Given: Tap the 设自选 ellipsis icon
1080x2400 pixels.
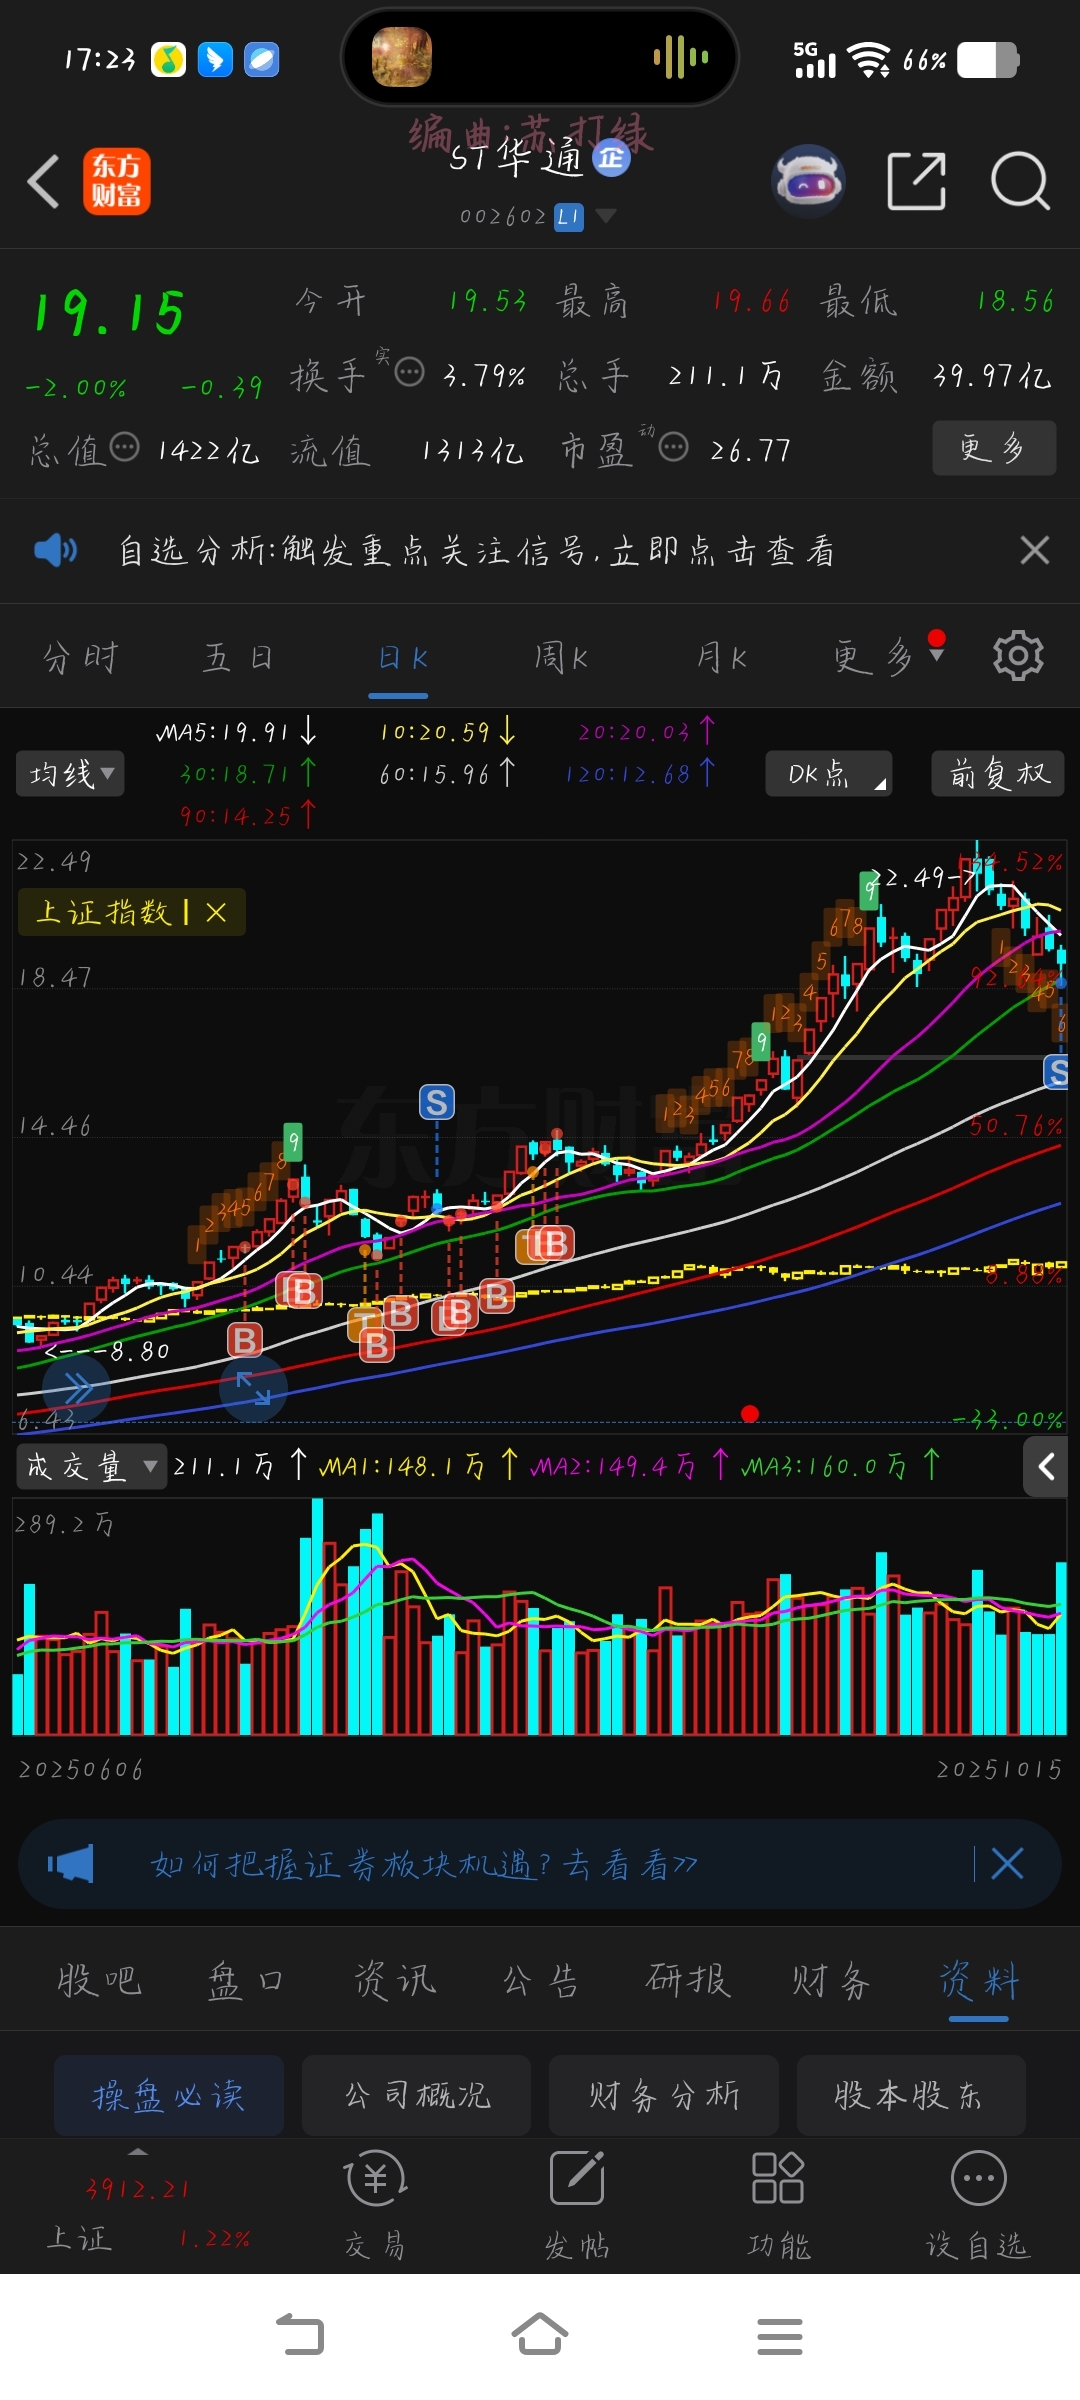Looking at the screenshot, I should tap(978, 2178).
